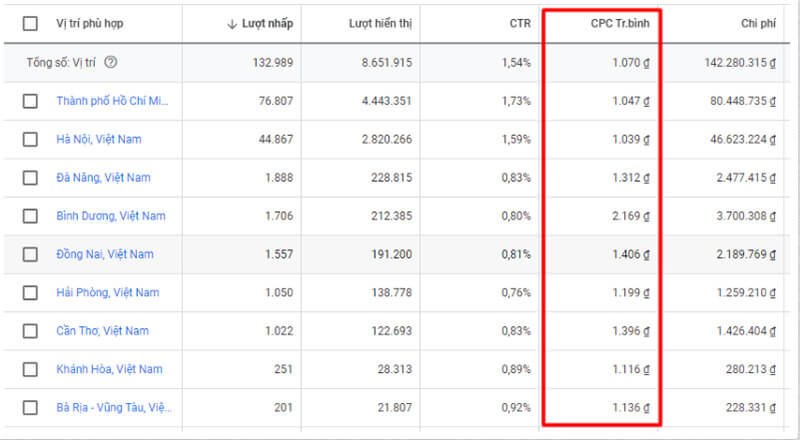Check the box next to Hải Phòng
Image resolution: width=800 pixels, height=440 pixels.
click(30, 293)
